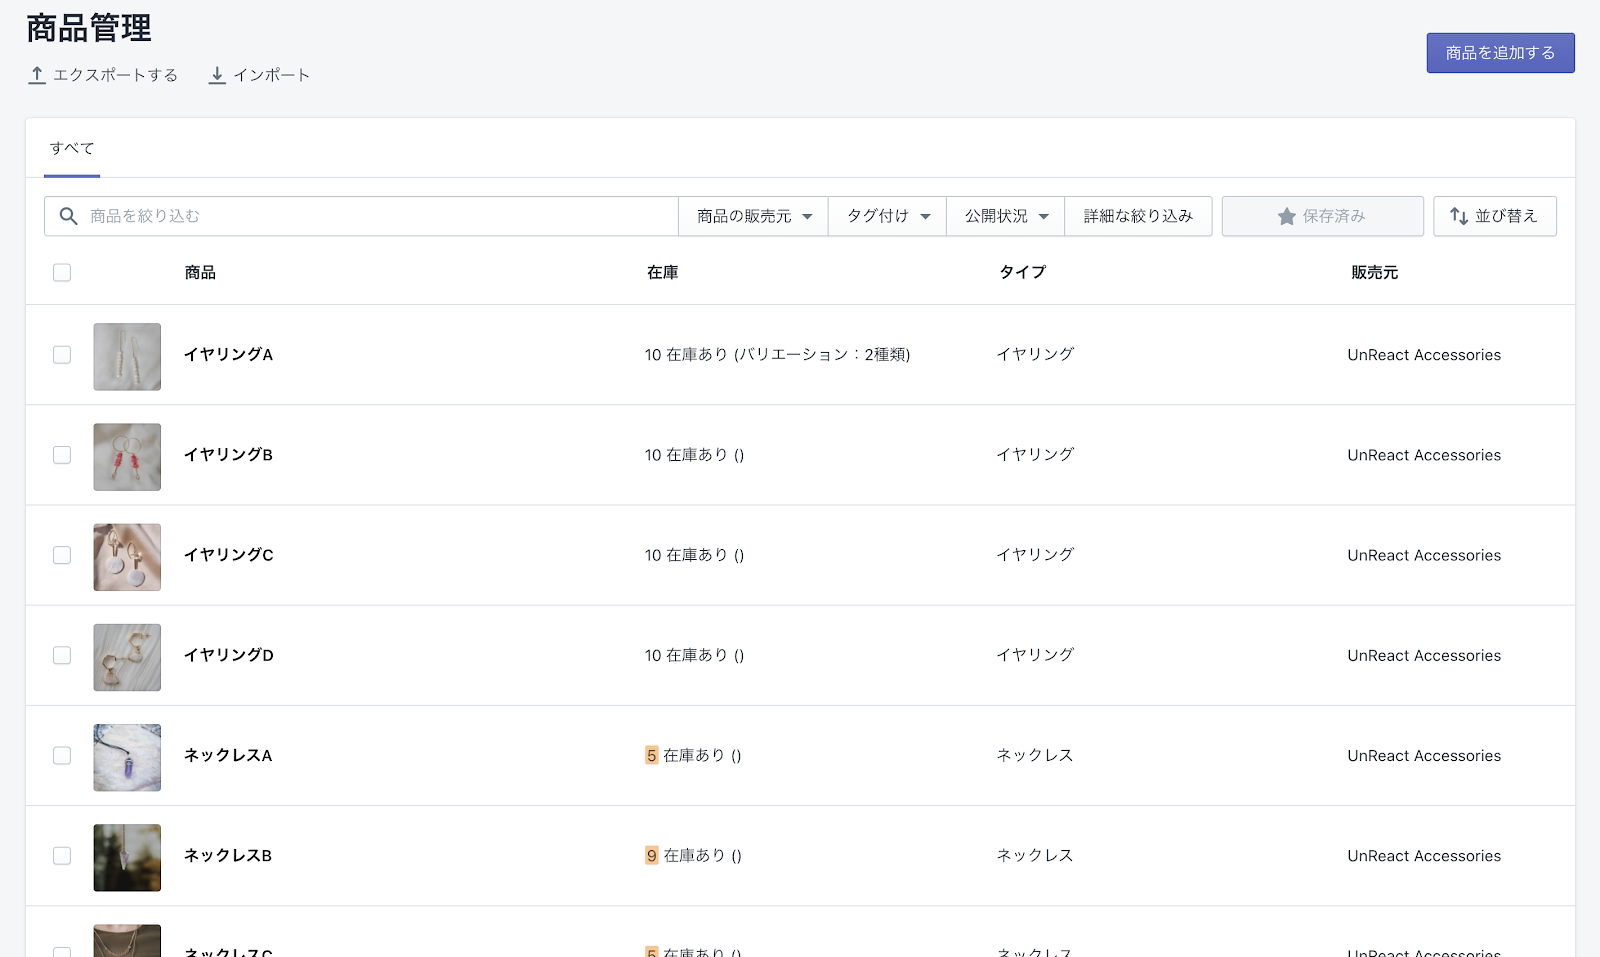Open the イヤリングB red earrings thumbnail
The width and height of the screenshot is (1600, 957).
(127, 456)
